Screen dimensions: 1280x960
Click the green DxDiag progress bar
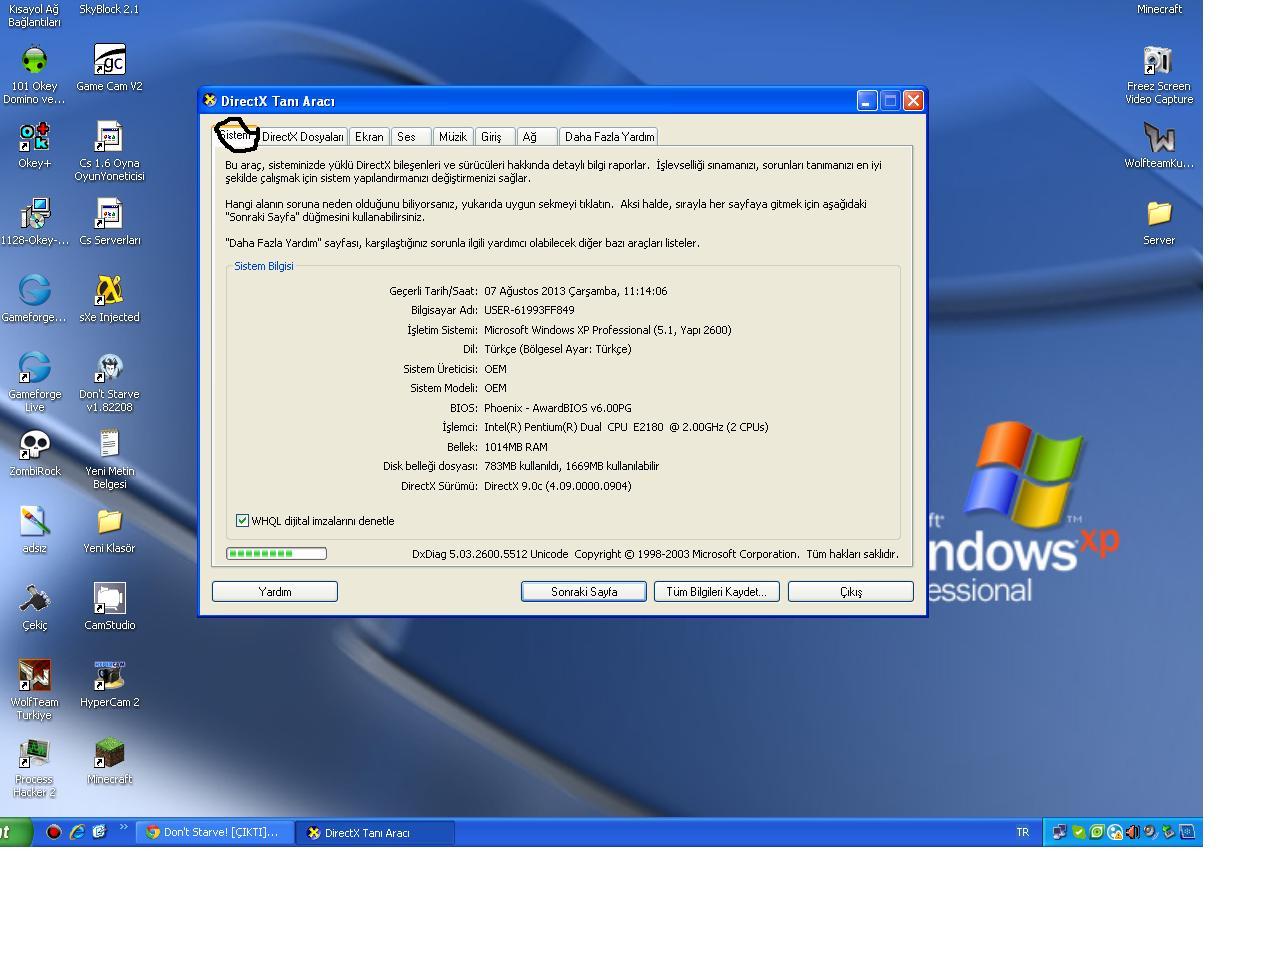click(x=276, y=553)
